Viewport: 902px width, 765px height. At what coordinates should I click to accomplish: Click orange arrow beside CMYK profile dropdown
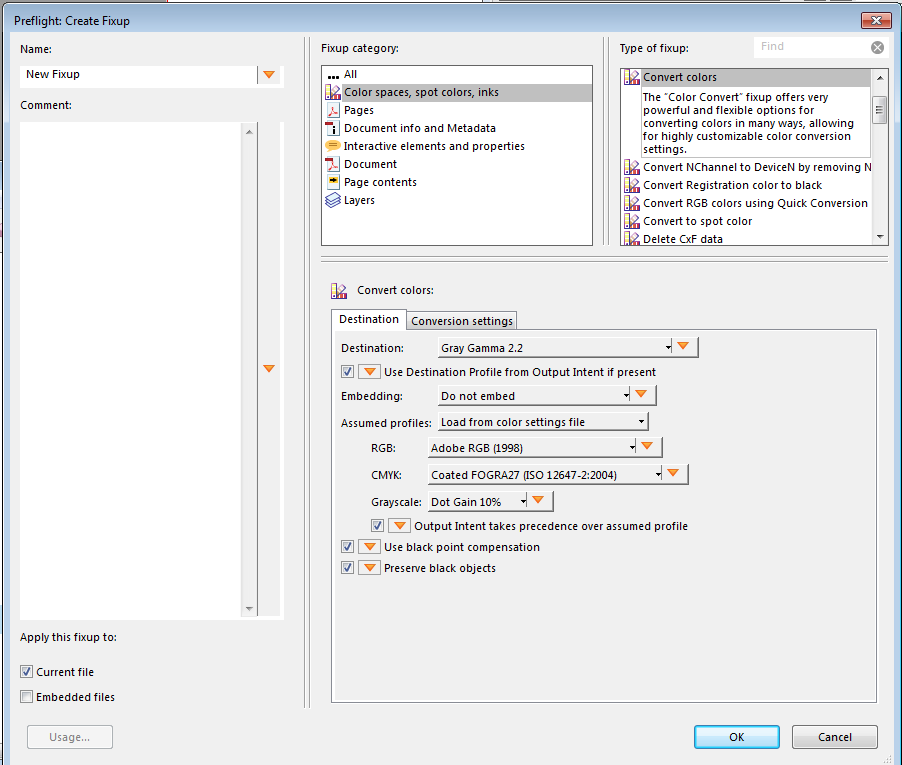[x=674, y=473]
